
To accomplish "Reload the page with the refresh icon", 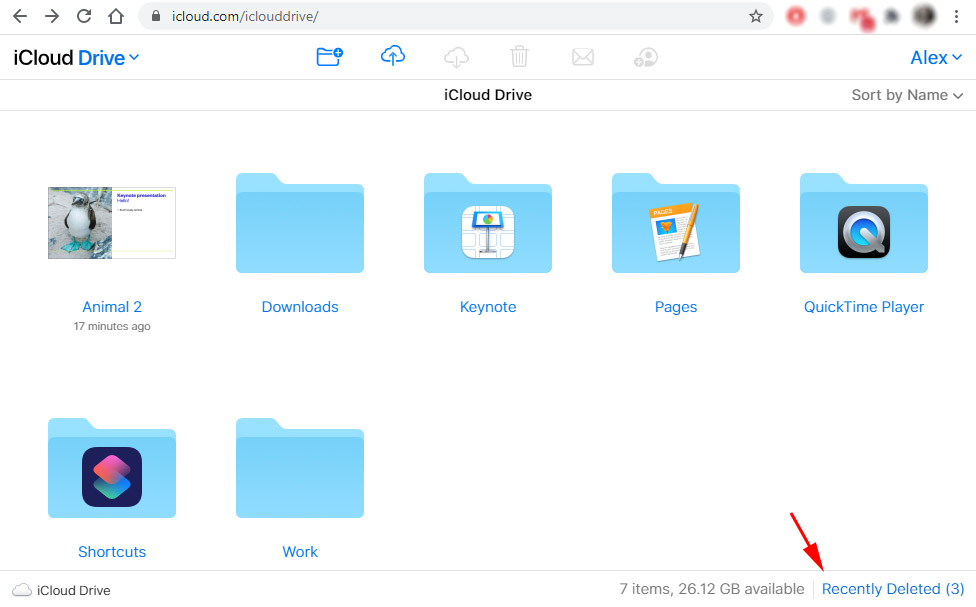I will (84, 16).
